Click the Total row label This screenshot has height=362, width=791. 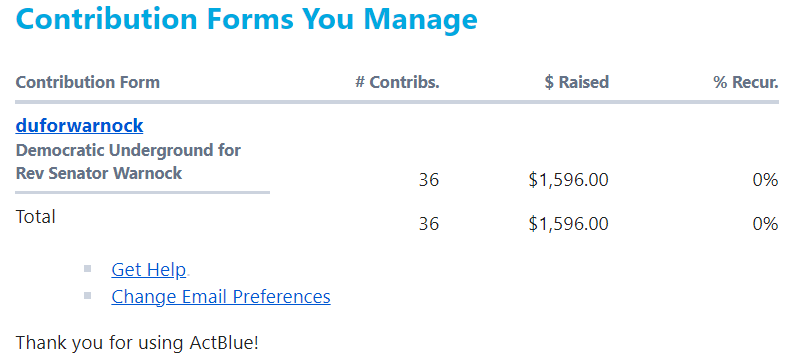pos(35,217)
